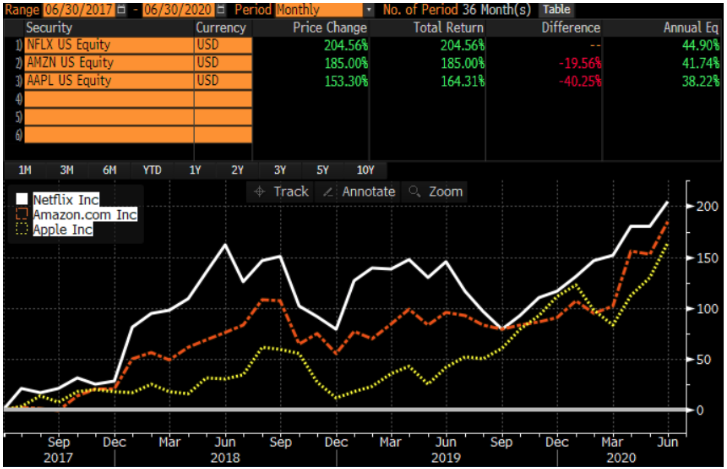Click the empty security field in row 5
The image size is (727, 469).
pos(109,116)
